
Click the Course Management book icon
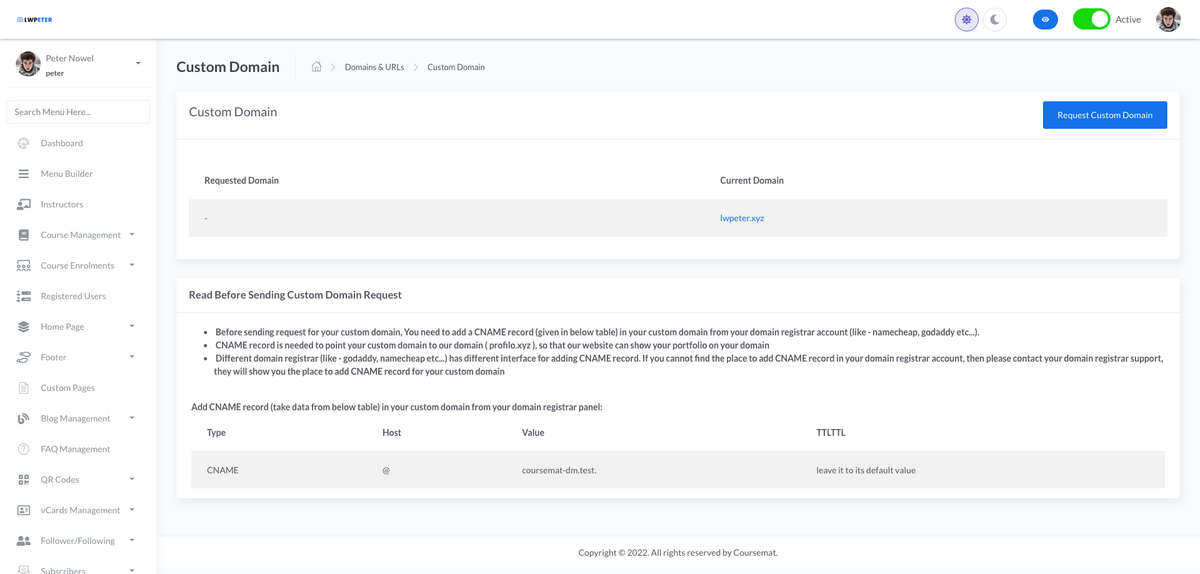tap(24, 235)
